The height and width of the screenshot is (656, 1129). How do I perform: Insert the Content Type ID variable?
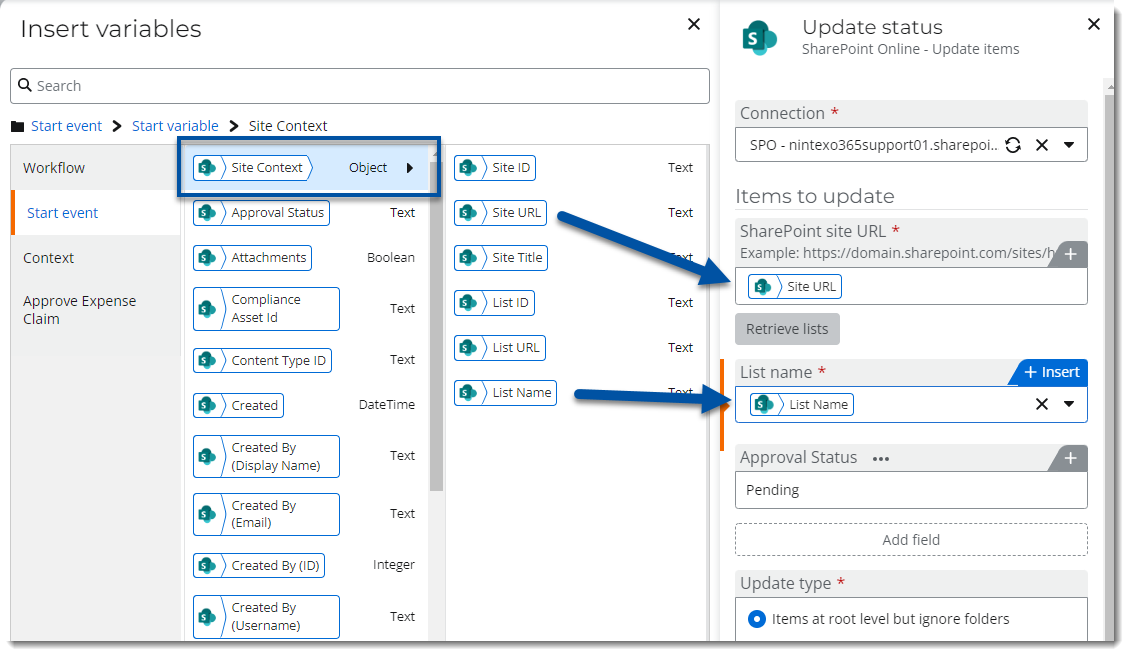point(262,360)
